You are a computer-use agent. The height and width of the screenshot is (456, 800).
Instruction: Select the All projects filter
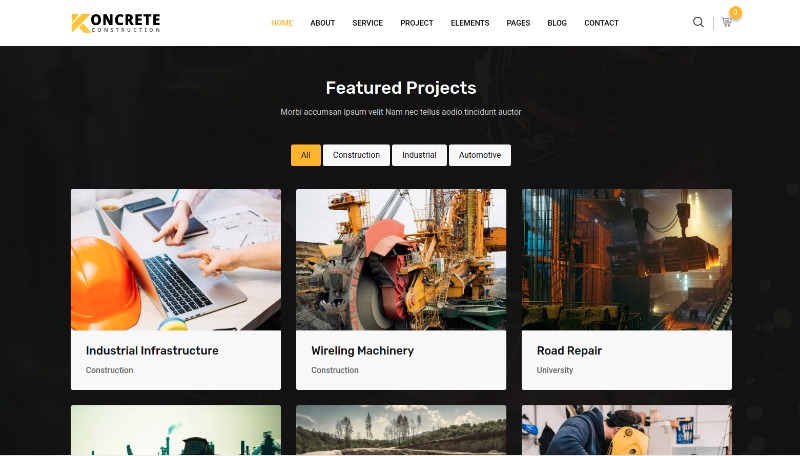point(306,155)
